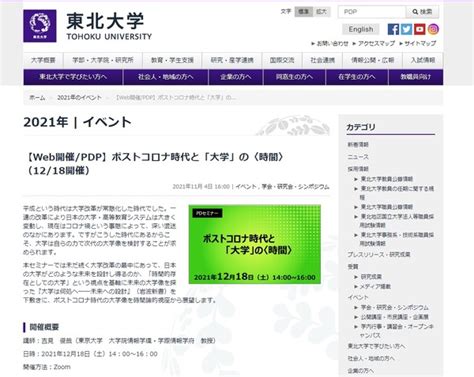
Task: Select the 企業の方へ purple tab
Action: 236,77
